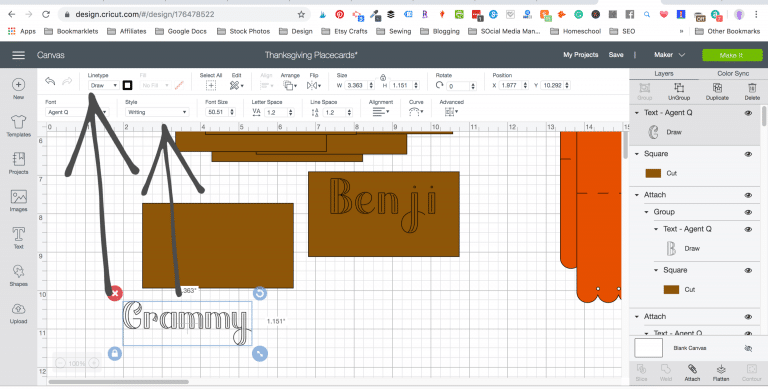
Task: Bookmark this page with the star icon
Action: pos(301,15)
